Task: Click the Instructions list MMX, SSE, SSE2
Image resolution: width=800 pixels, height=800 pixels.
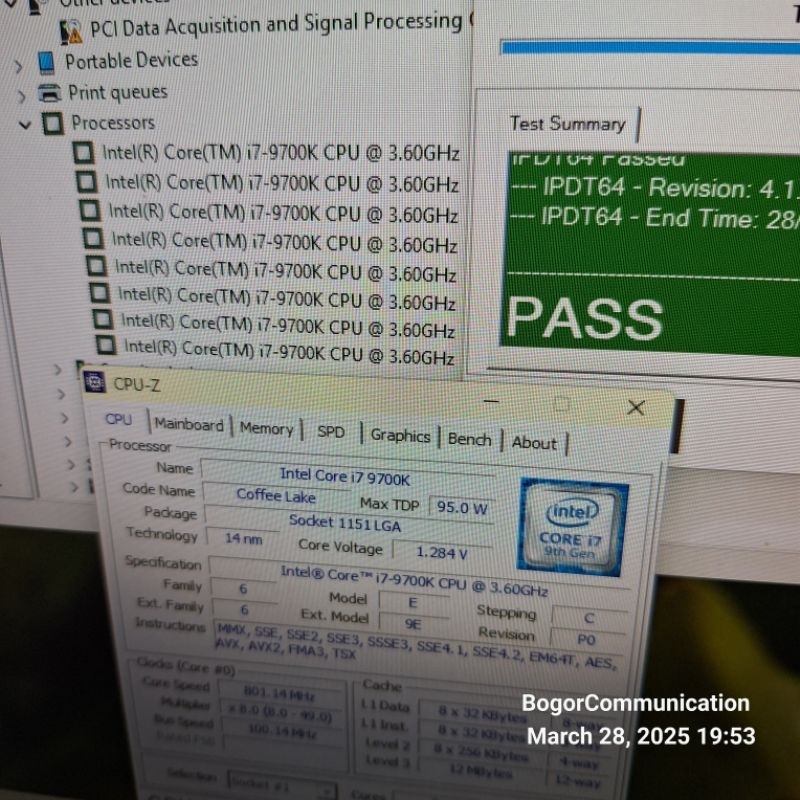Action: (417, 645)
